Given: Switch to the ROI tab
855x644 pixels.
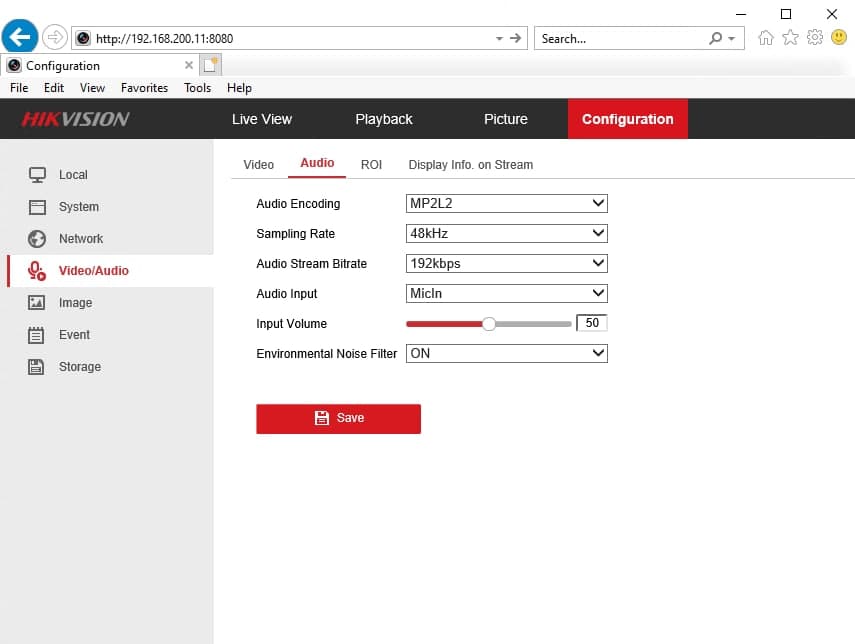Looking at the screenshot, I should click(x=371, y=165).
